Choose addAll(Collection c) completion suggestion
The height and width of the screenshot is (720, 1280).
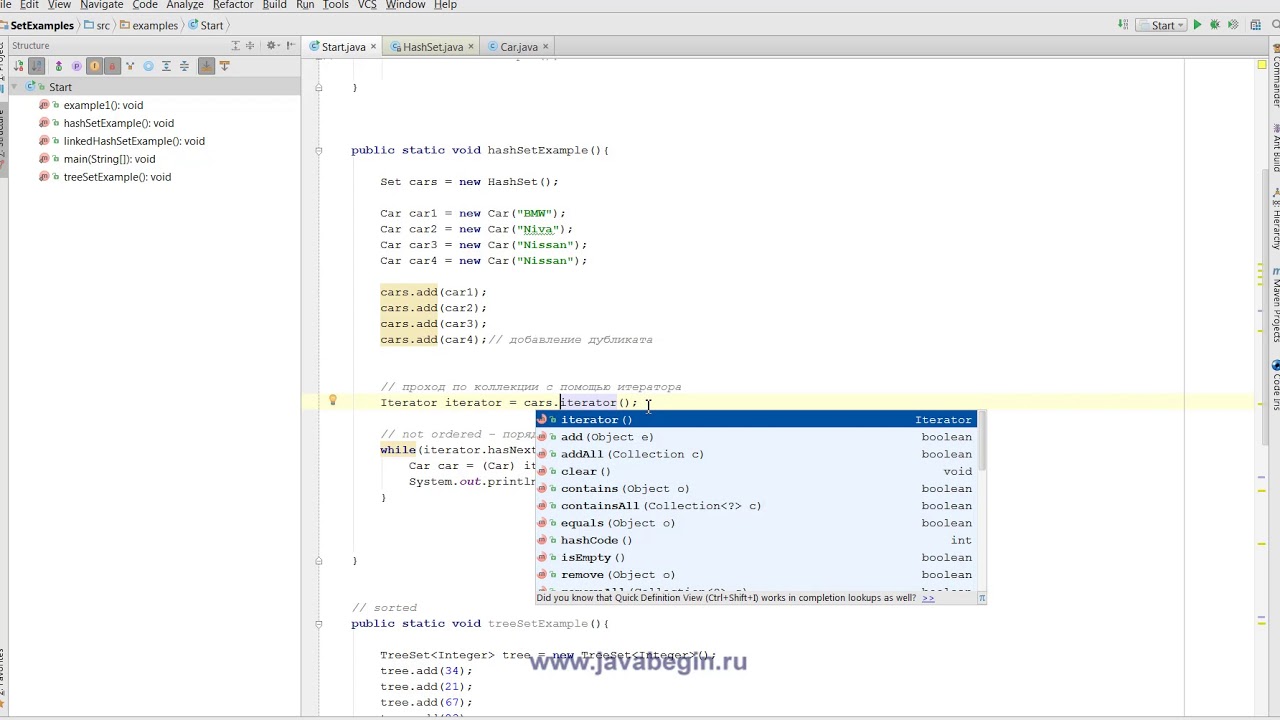(x=755, y=454)
